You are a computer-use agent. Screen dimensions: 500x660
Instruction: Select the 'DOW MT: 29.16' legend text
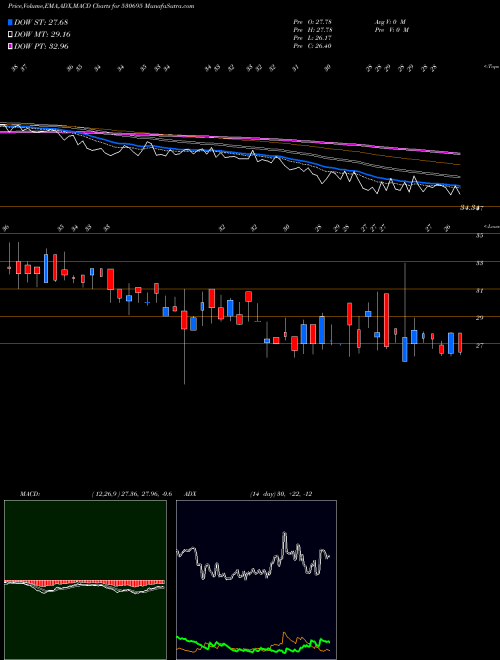42,35
